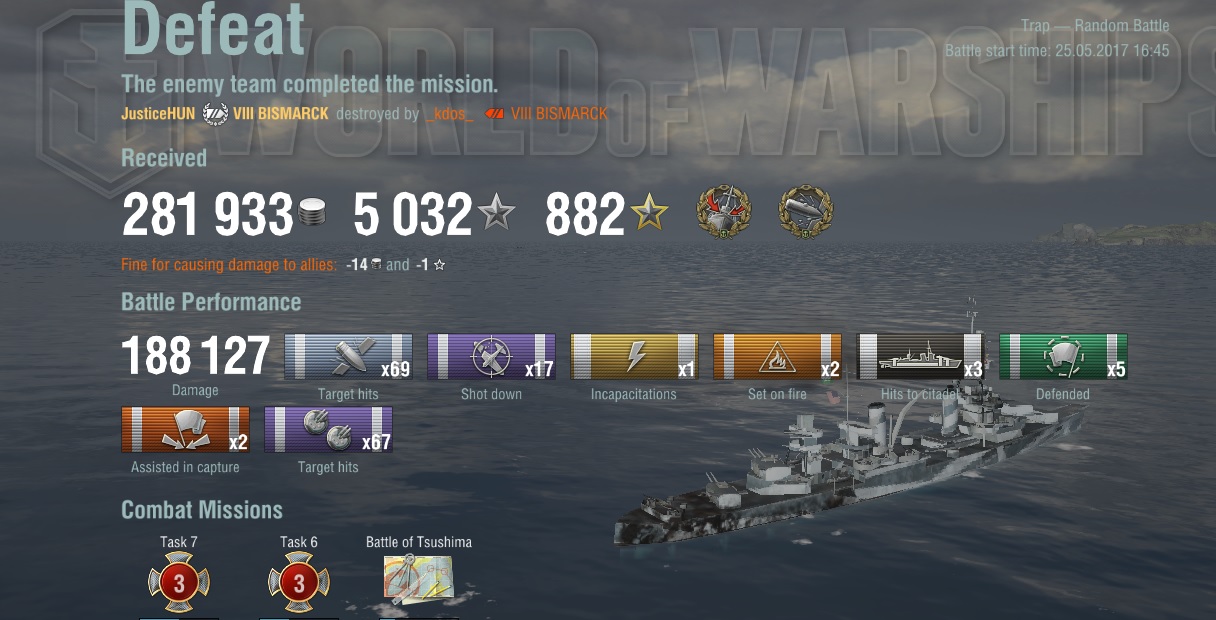Viewport: 1216px width, 620px height.
Task: Open the Battle of Tsushima mission map
Action: pos(418,580)
